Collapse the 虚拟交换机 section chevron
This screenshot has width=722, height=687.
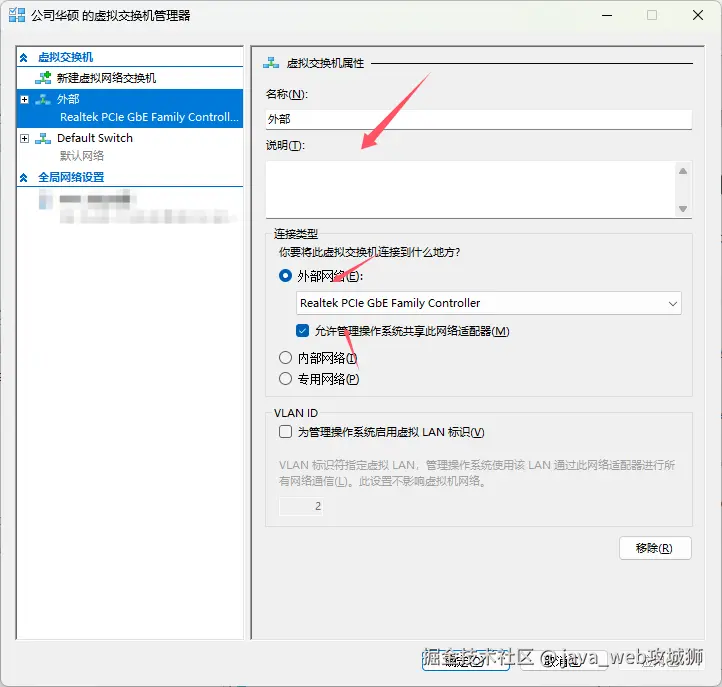[x=24, y=58]
